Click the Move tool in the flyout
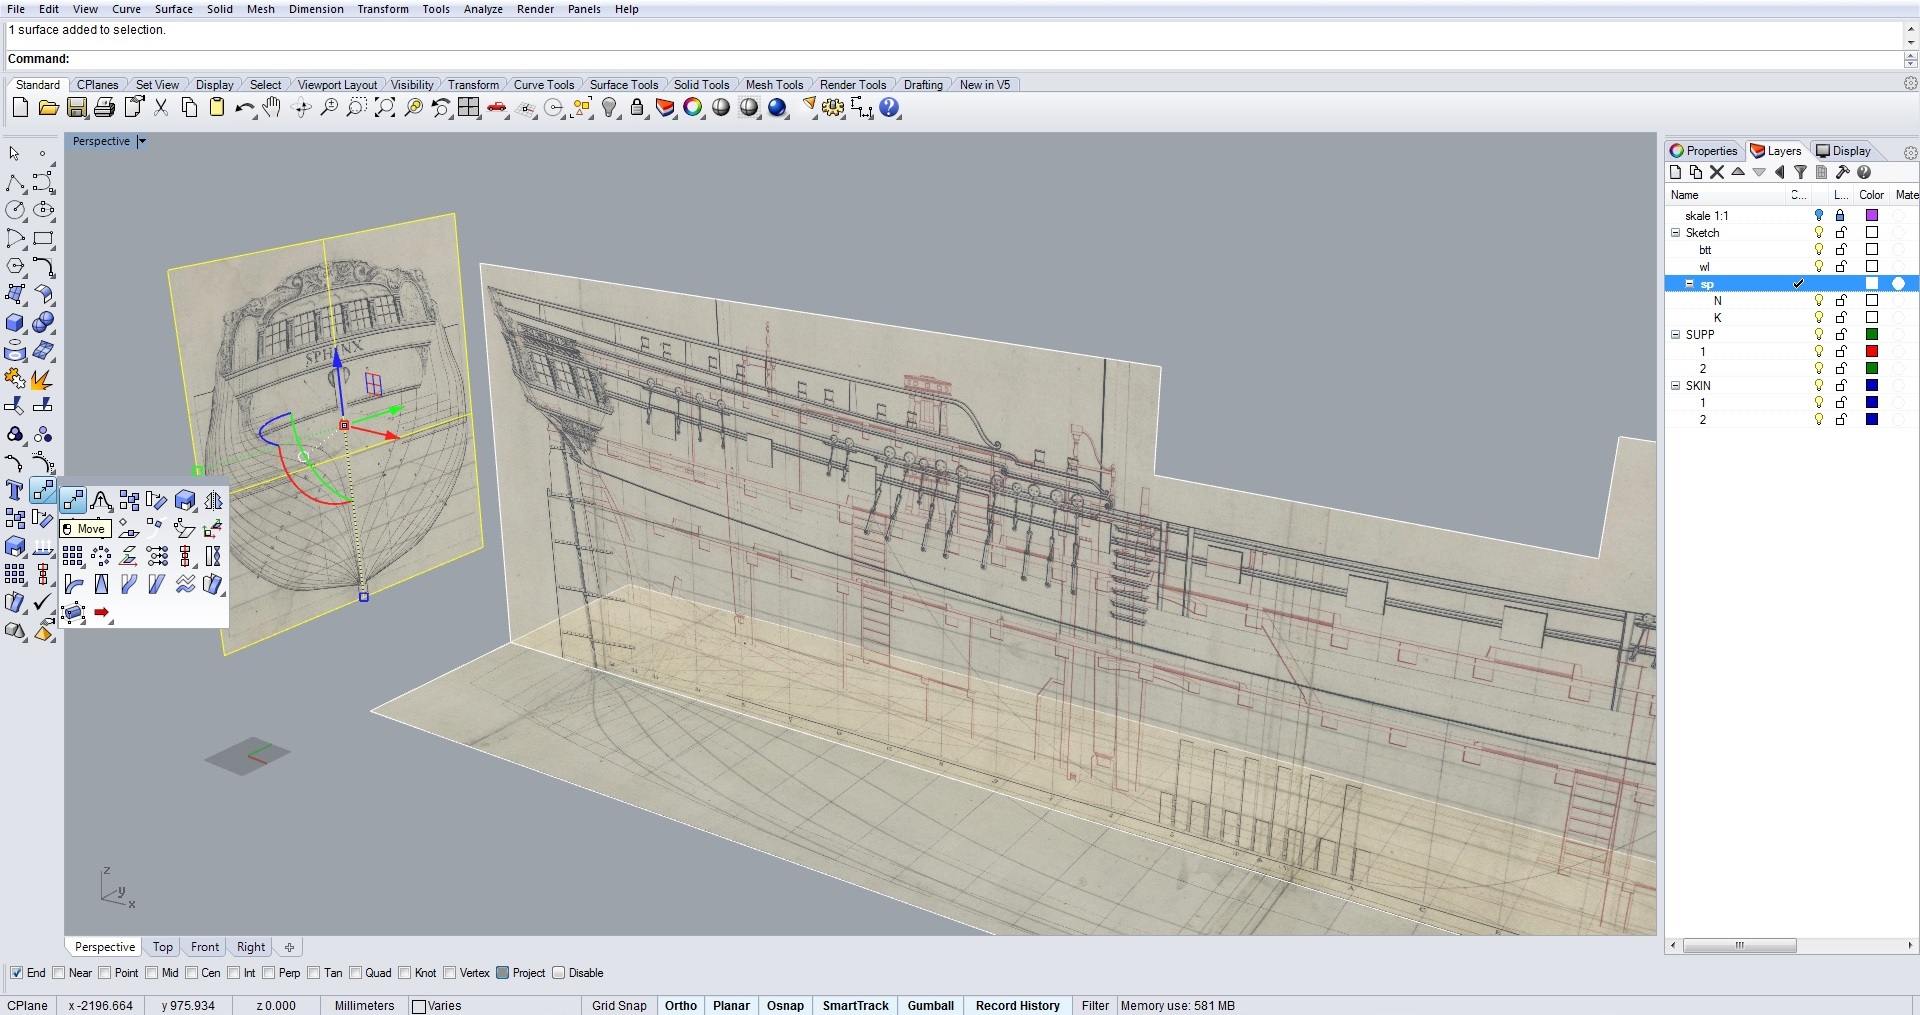The height and width of the screenshot is (1015, 1920). [73, 501]
